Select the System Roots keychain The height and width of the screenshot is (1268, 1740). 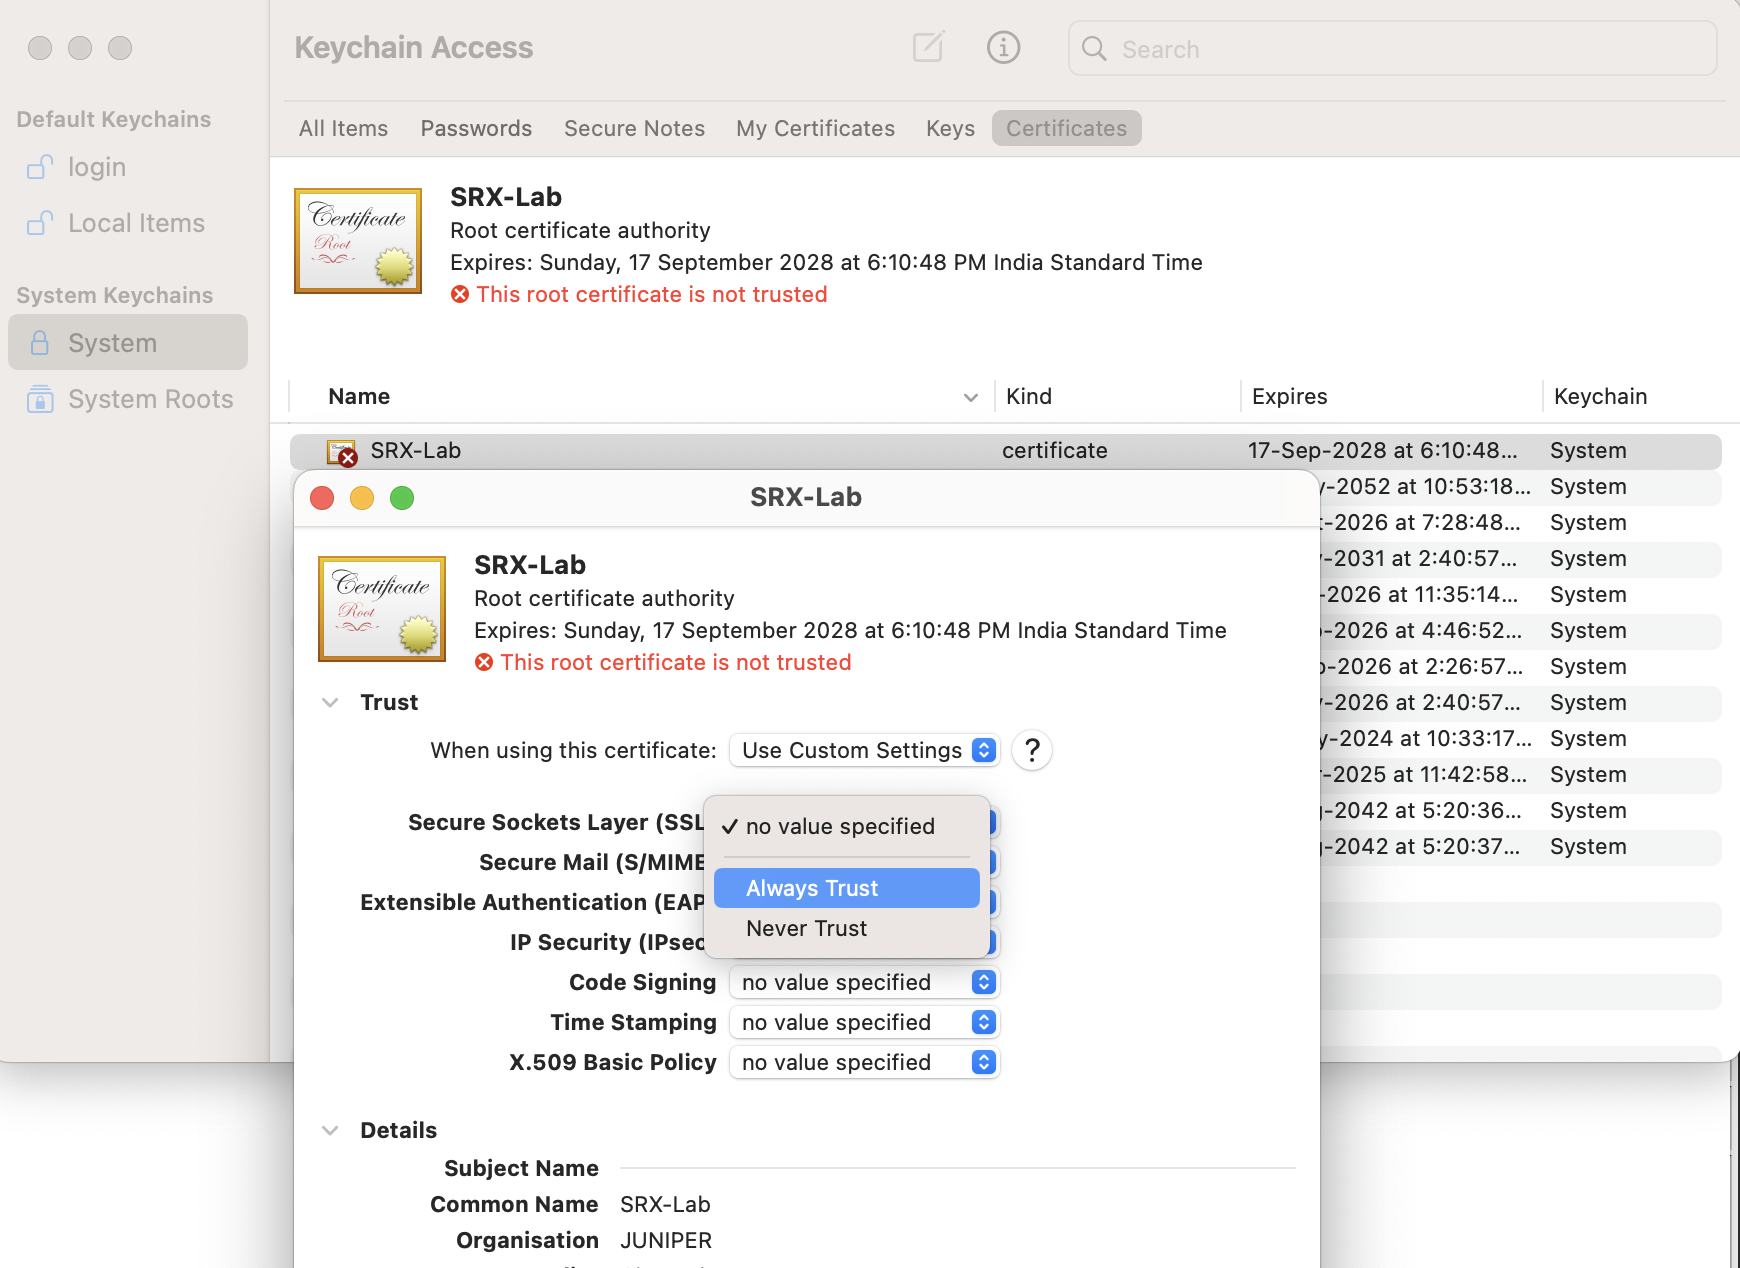tap(150, 399)
